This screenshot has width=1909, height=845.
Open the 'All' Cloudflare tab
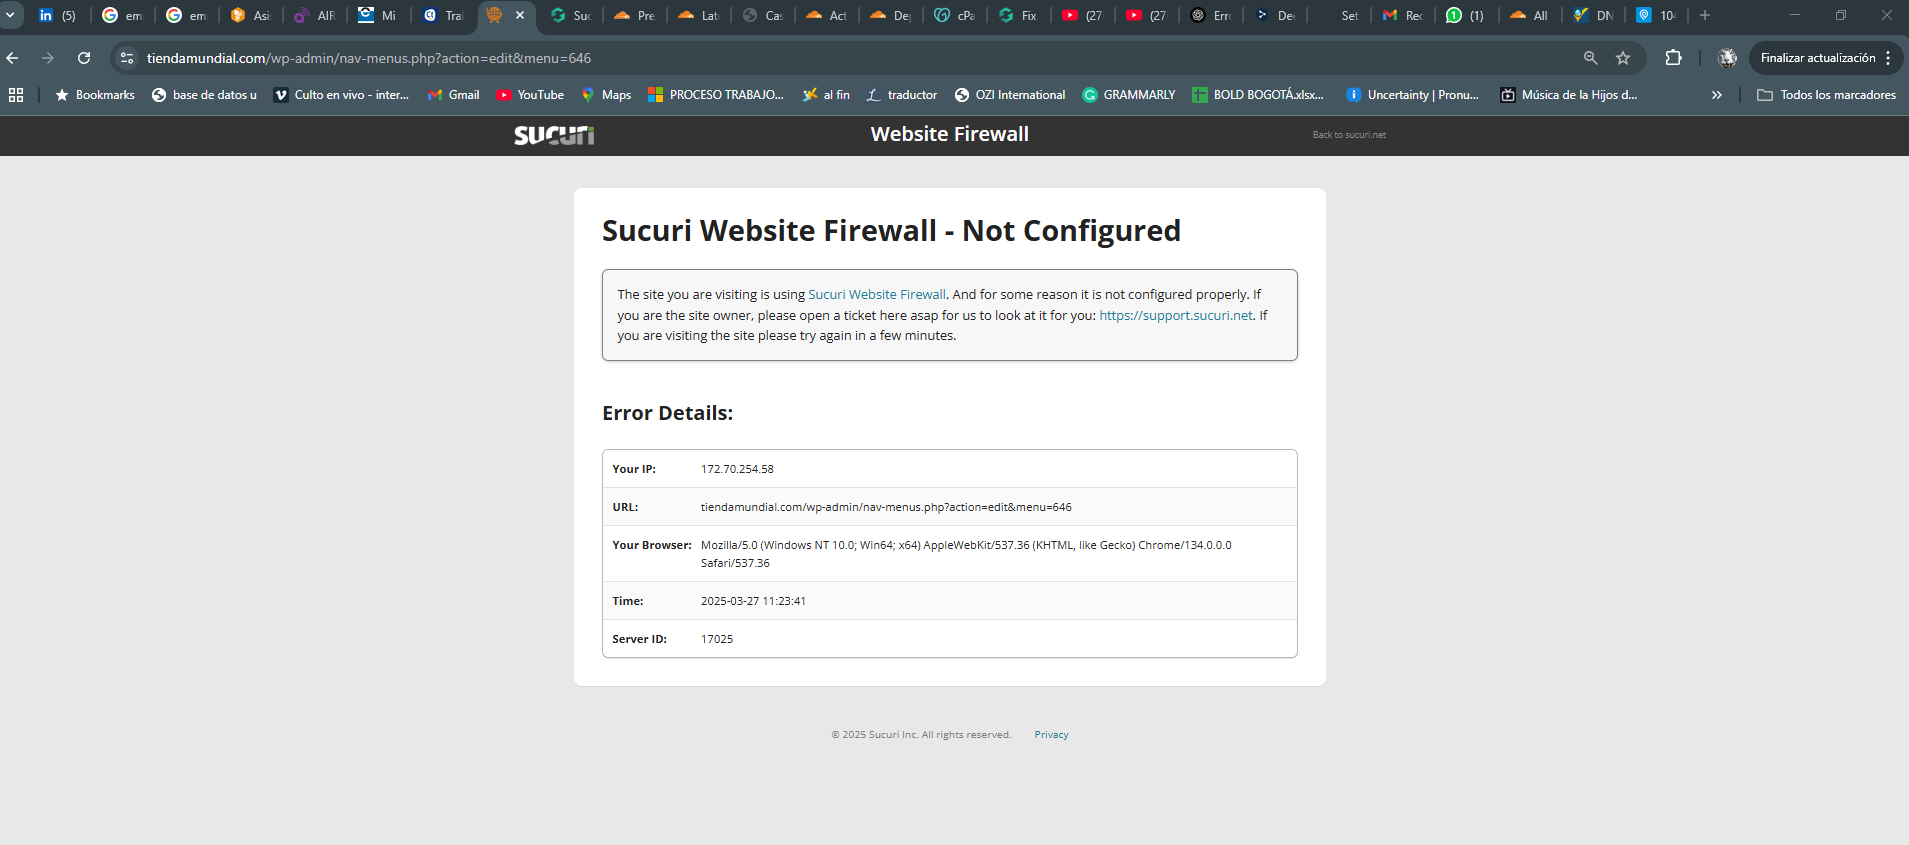pos(1531,15)
